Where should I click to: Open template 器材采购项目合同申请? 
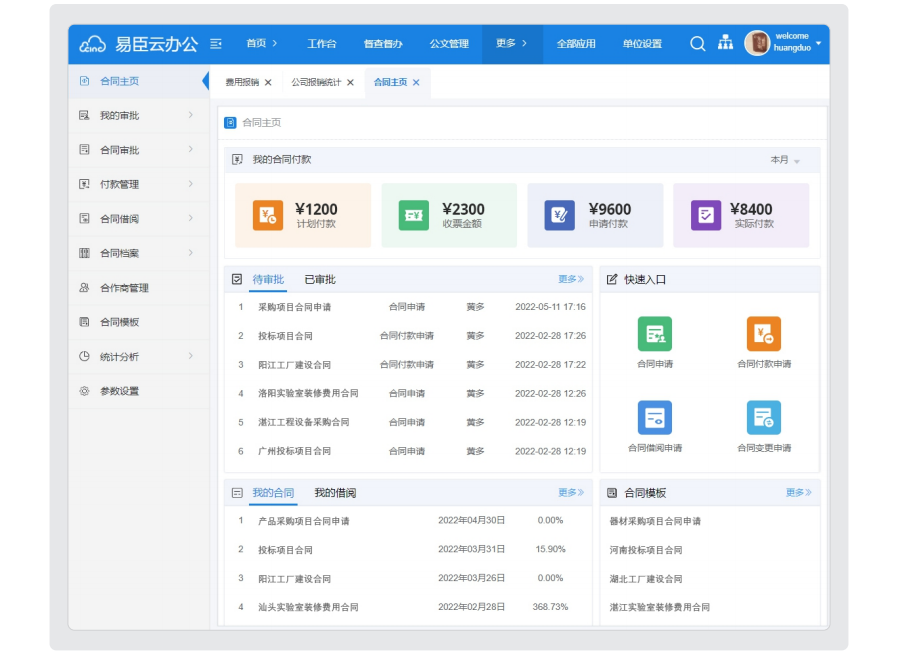pyautogui.click(x=655, y=521)
